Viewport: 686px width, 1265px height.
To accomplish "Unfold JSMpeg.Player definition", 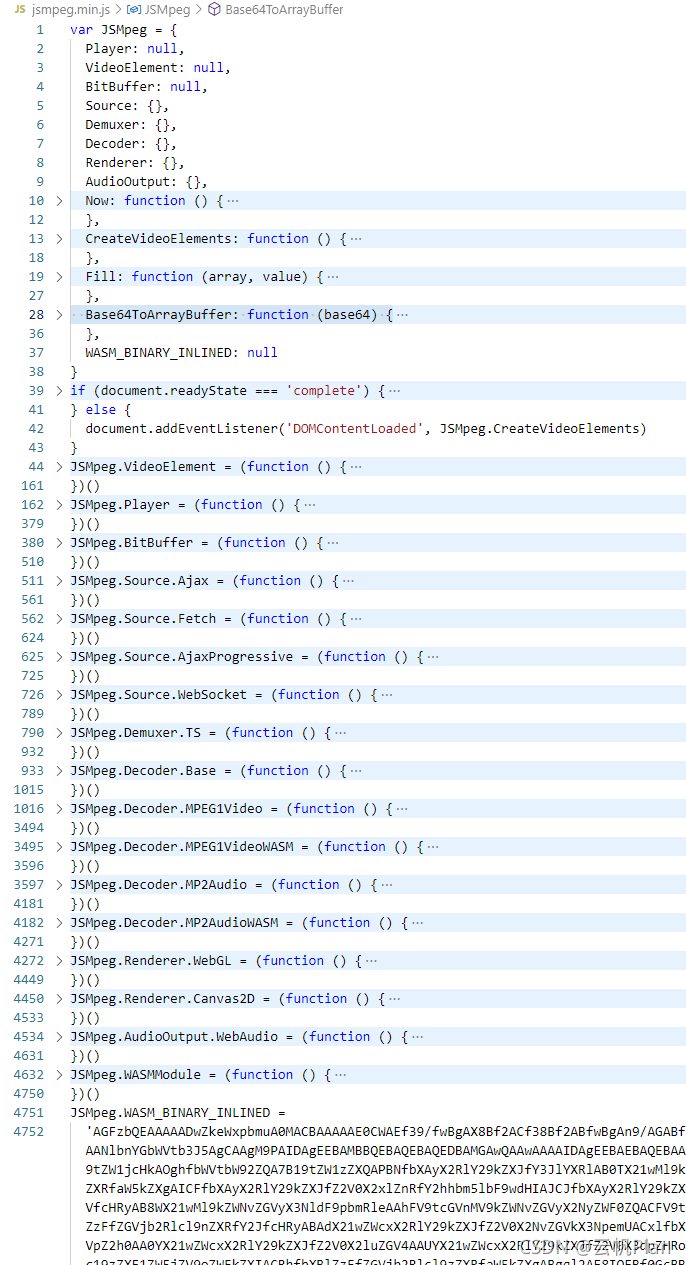I will (x=59, y=505).
